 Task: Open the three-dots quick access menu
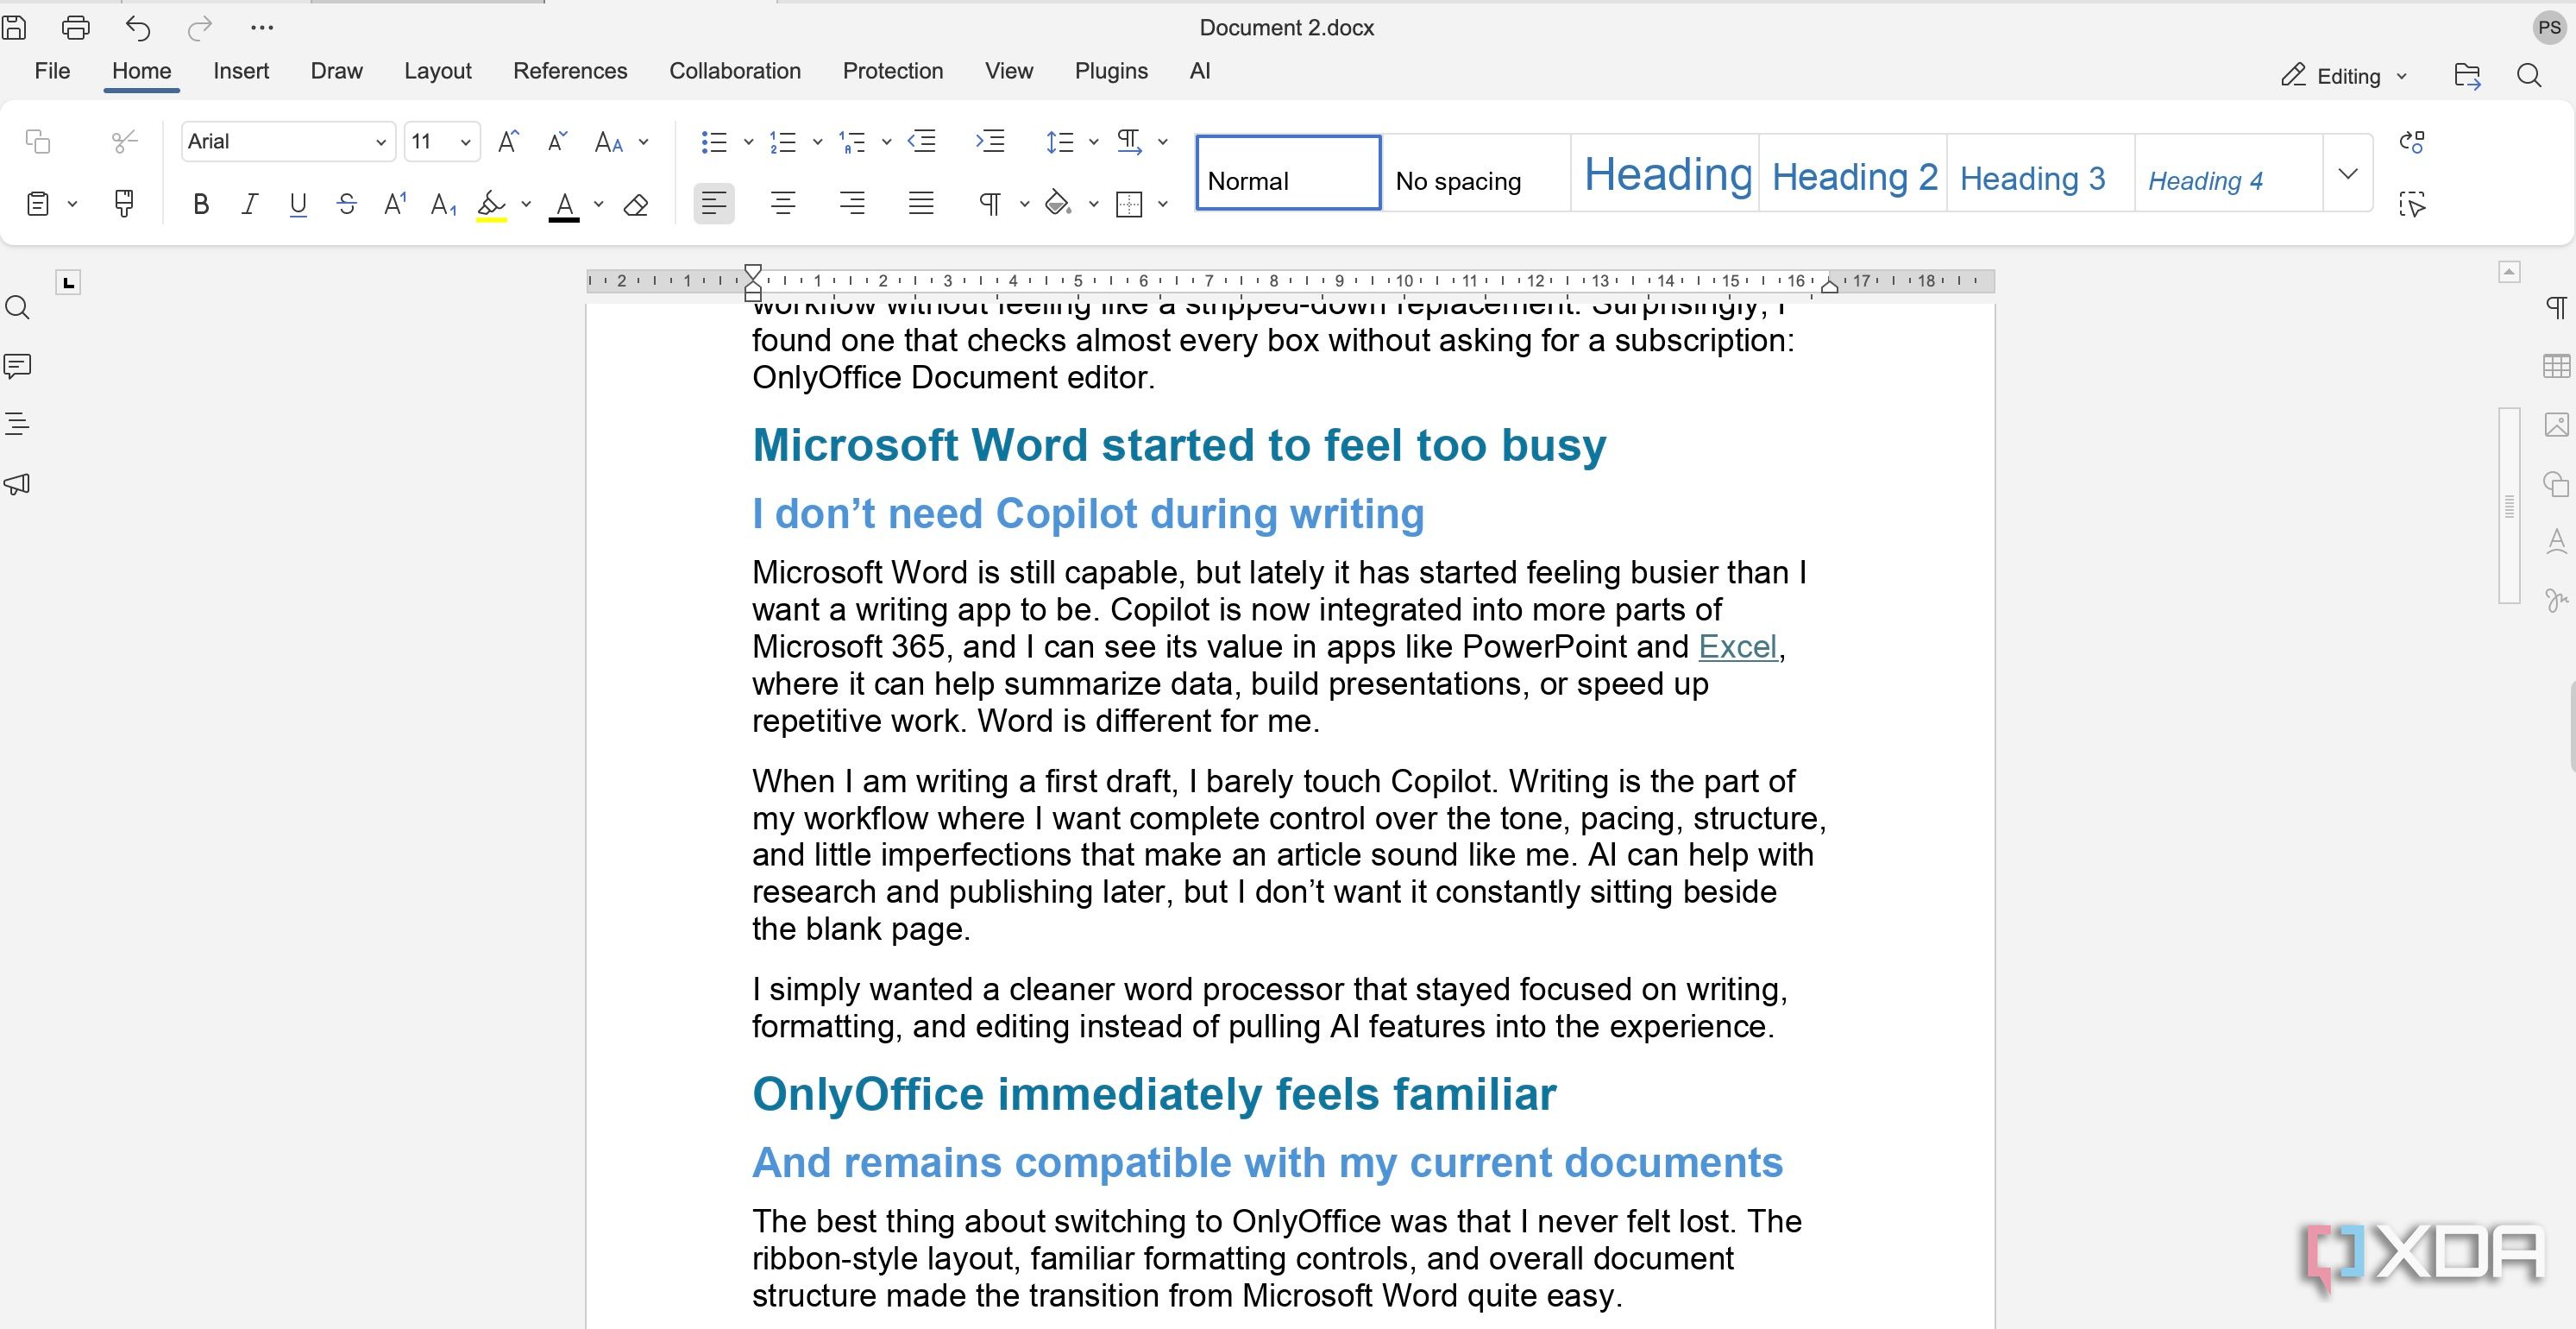(x=262, y=28)
